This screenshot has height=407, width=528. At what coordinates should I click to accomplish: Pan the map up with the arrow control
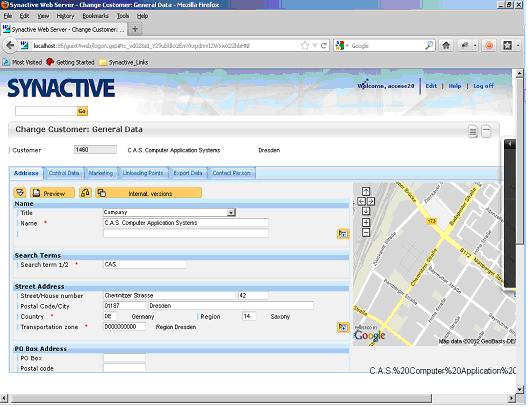366,191
